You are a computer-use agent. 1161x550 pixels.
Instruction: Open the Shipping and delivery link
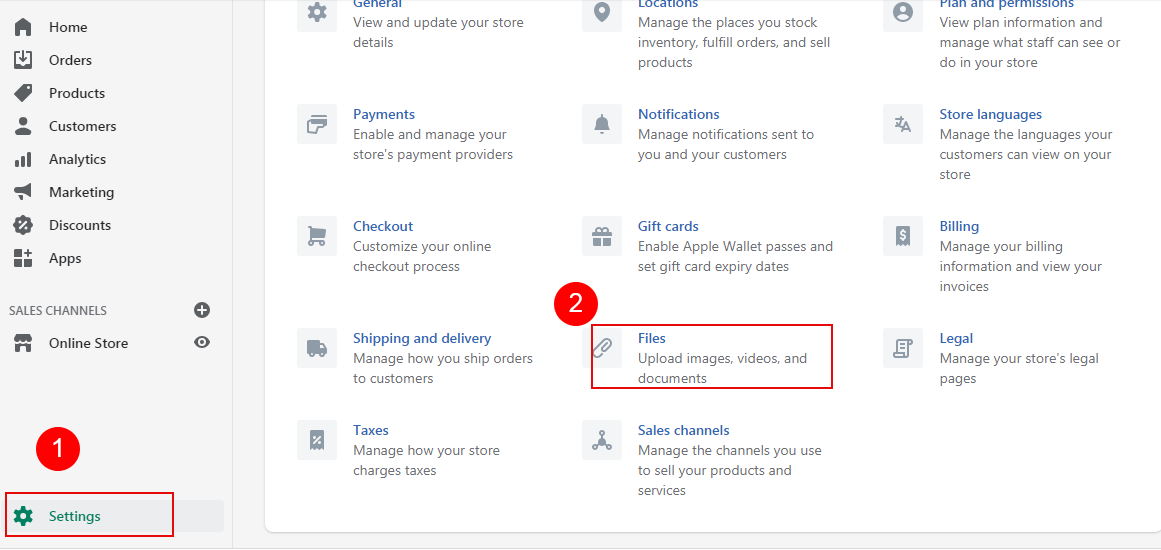pos(422,338)
